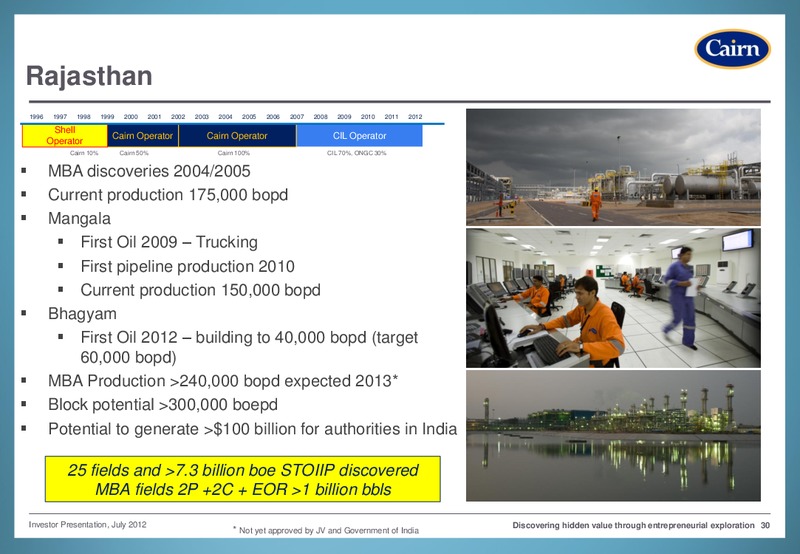Click the Cairn logo
Image resolution: width=800 pixels, height=554 pixels.
click(x=732, y=48)
